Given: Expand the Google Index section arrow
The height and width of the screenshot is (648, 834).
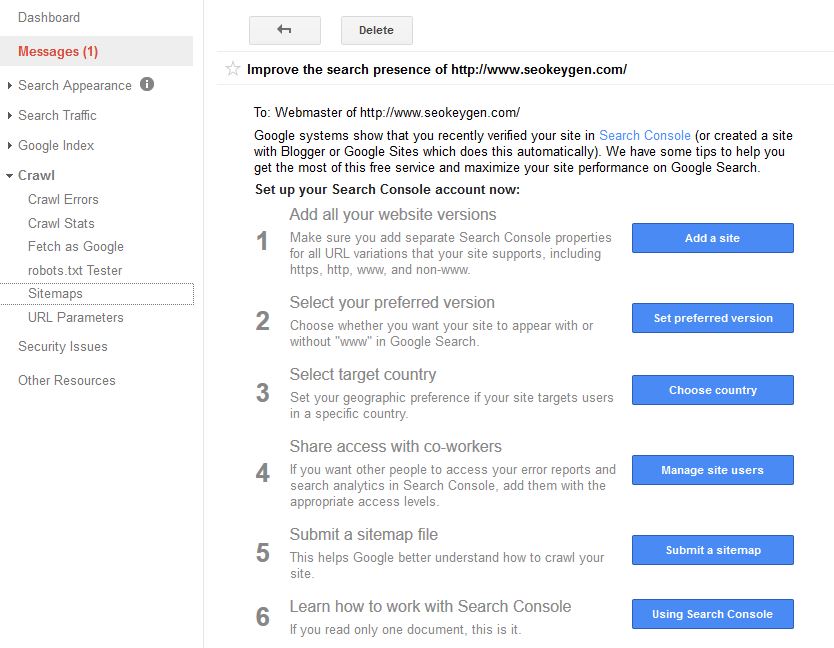Looking at the screenshot, I should pyautogui.click(x=10, y=145).
